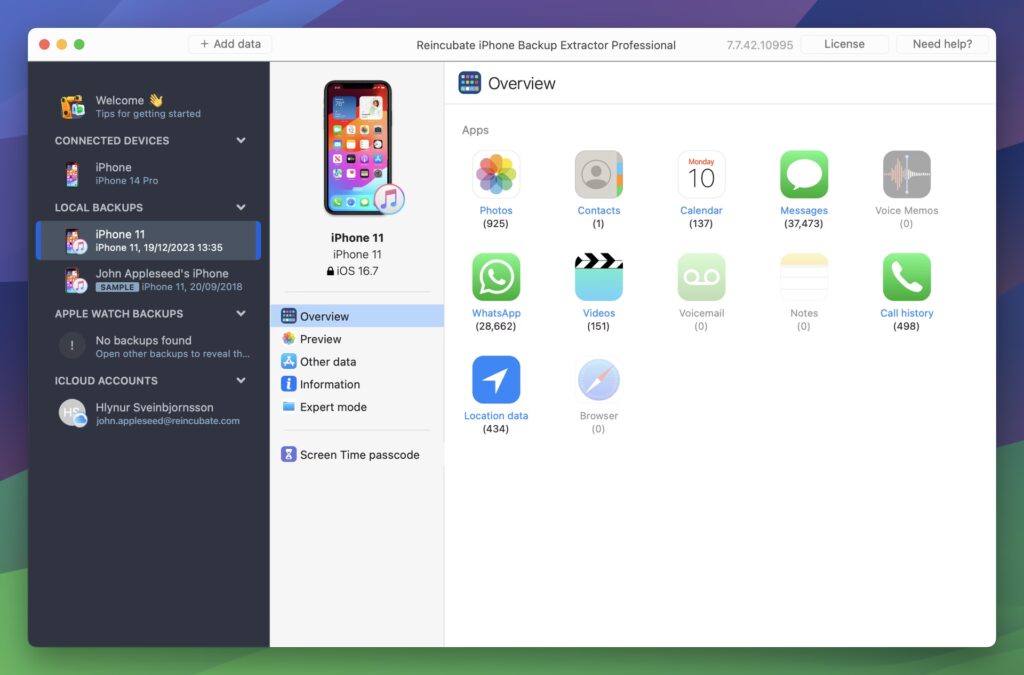Open the Expert mode tab

pos(332,407)
